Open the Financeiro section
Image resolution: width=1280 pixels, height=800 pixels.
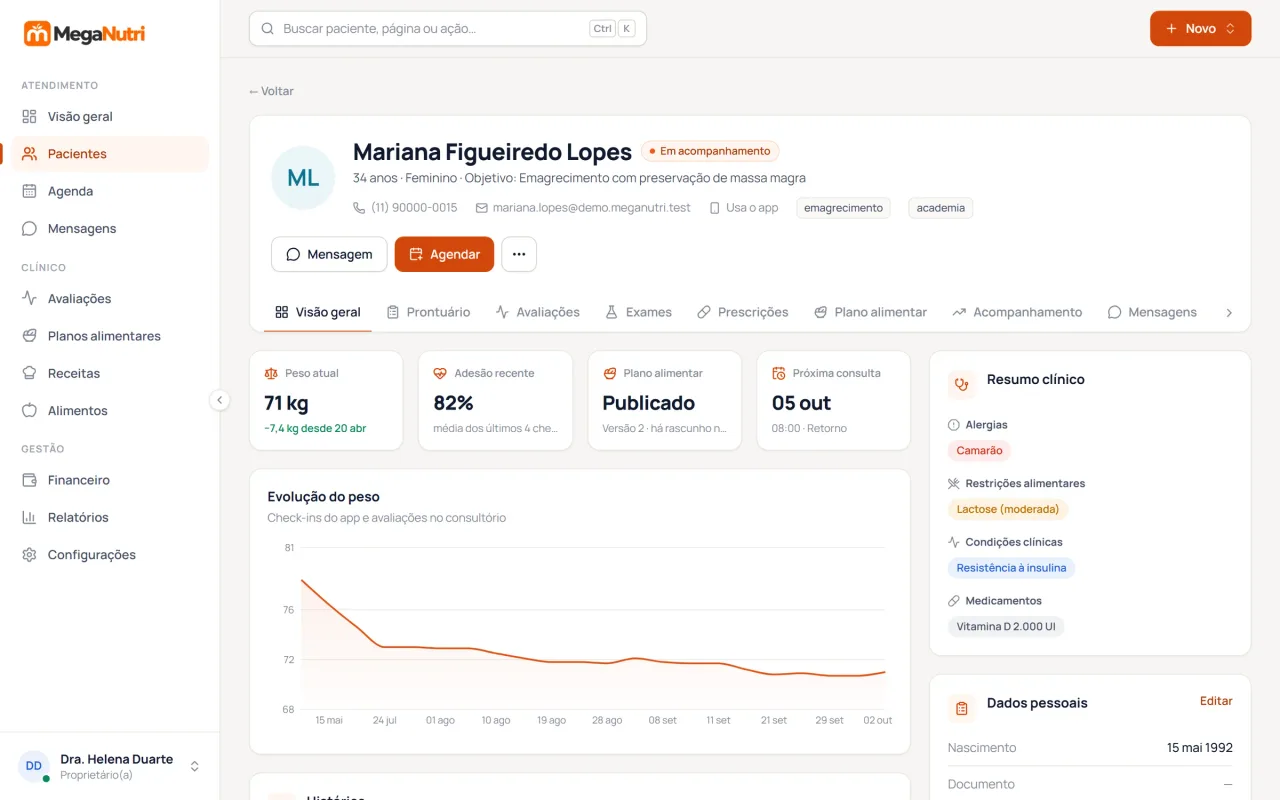tap(110, 480)
